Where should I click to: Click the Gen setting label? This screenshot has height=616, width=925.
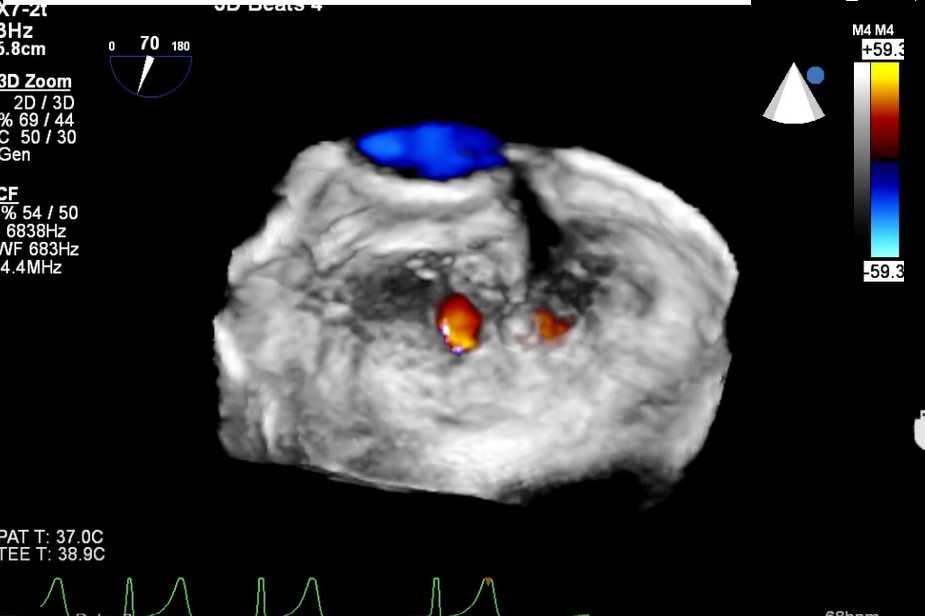(x=15, y=155)
